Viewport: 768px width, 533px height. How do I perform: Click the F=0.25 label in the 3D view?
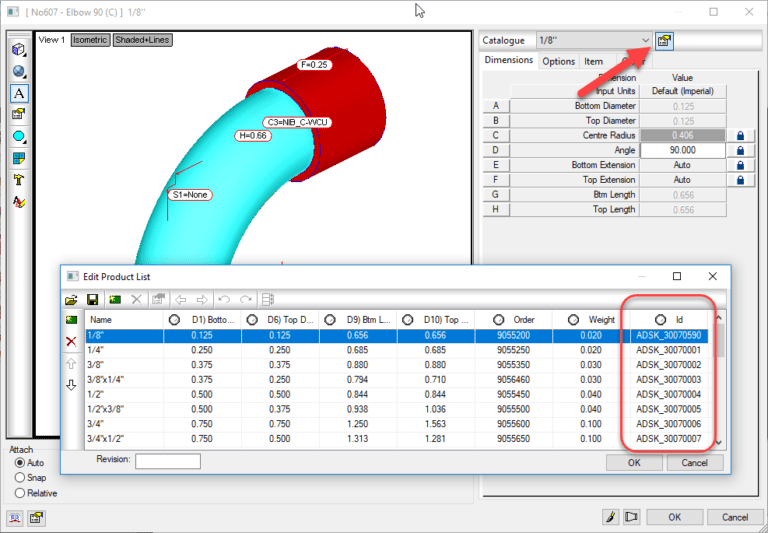pos(314,65)
